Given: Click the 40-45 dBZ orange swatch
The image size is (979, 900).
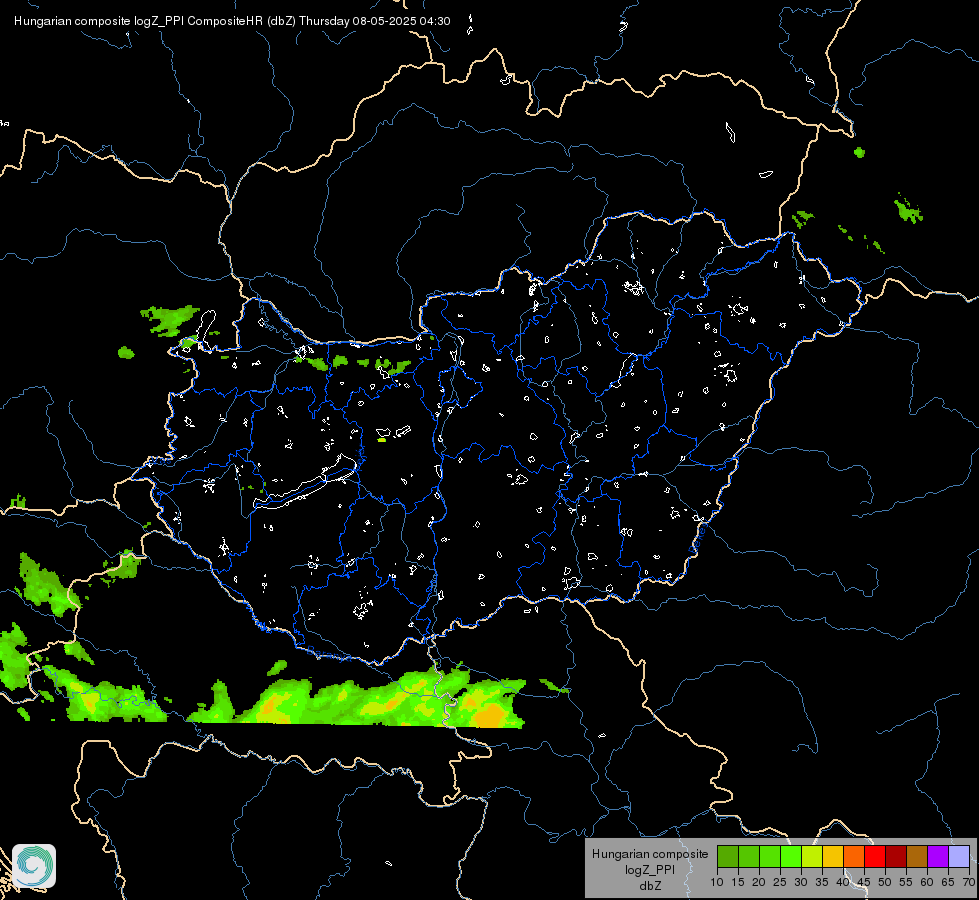Looking at the screenshot, I should (854, 856).
